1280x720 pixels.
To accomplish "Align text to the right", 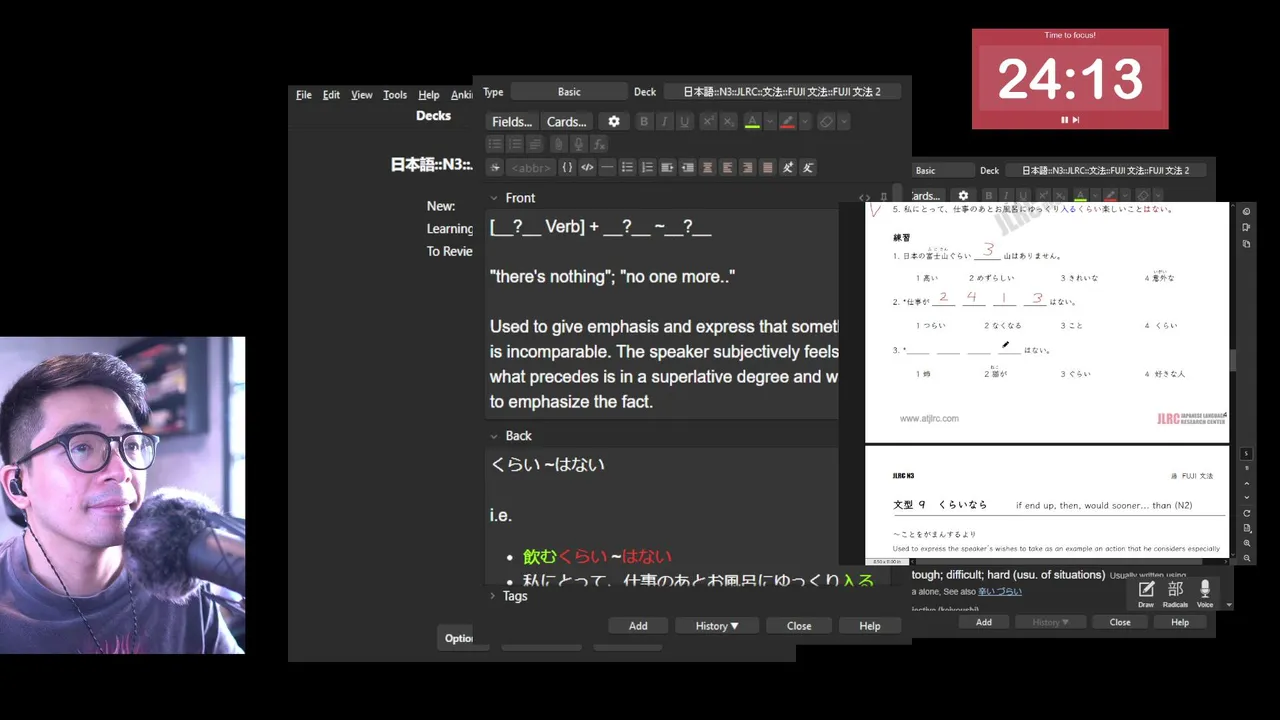I will [x=747, y=167].
